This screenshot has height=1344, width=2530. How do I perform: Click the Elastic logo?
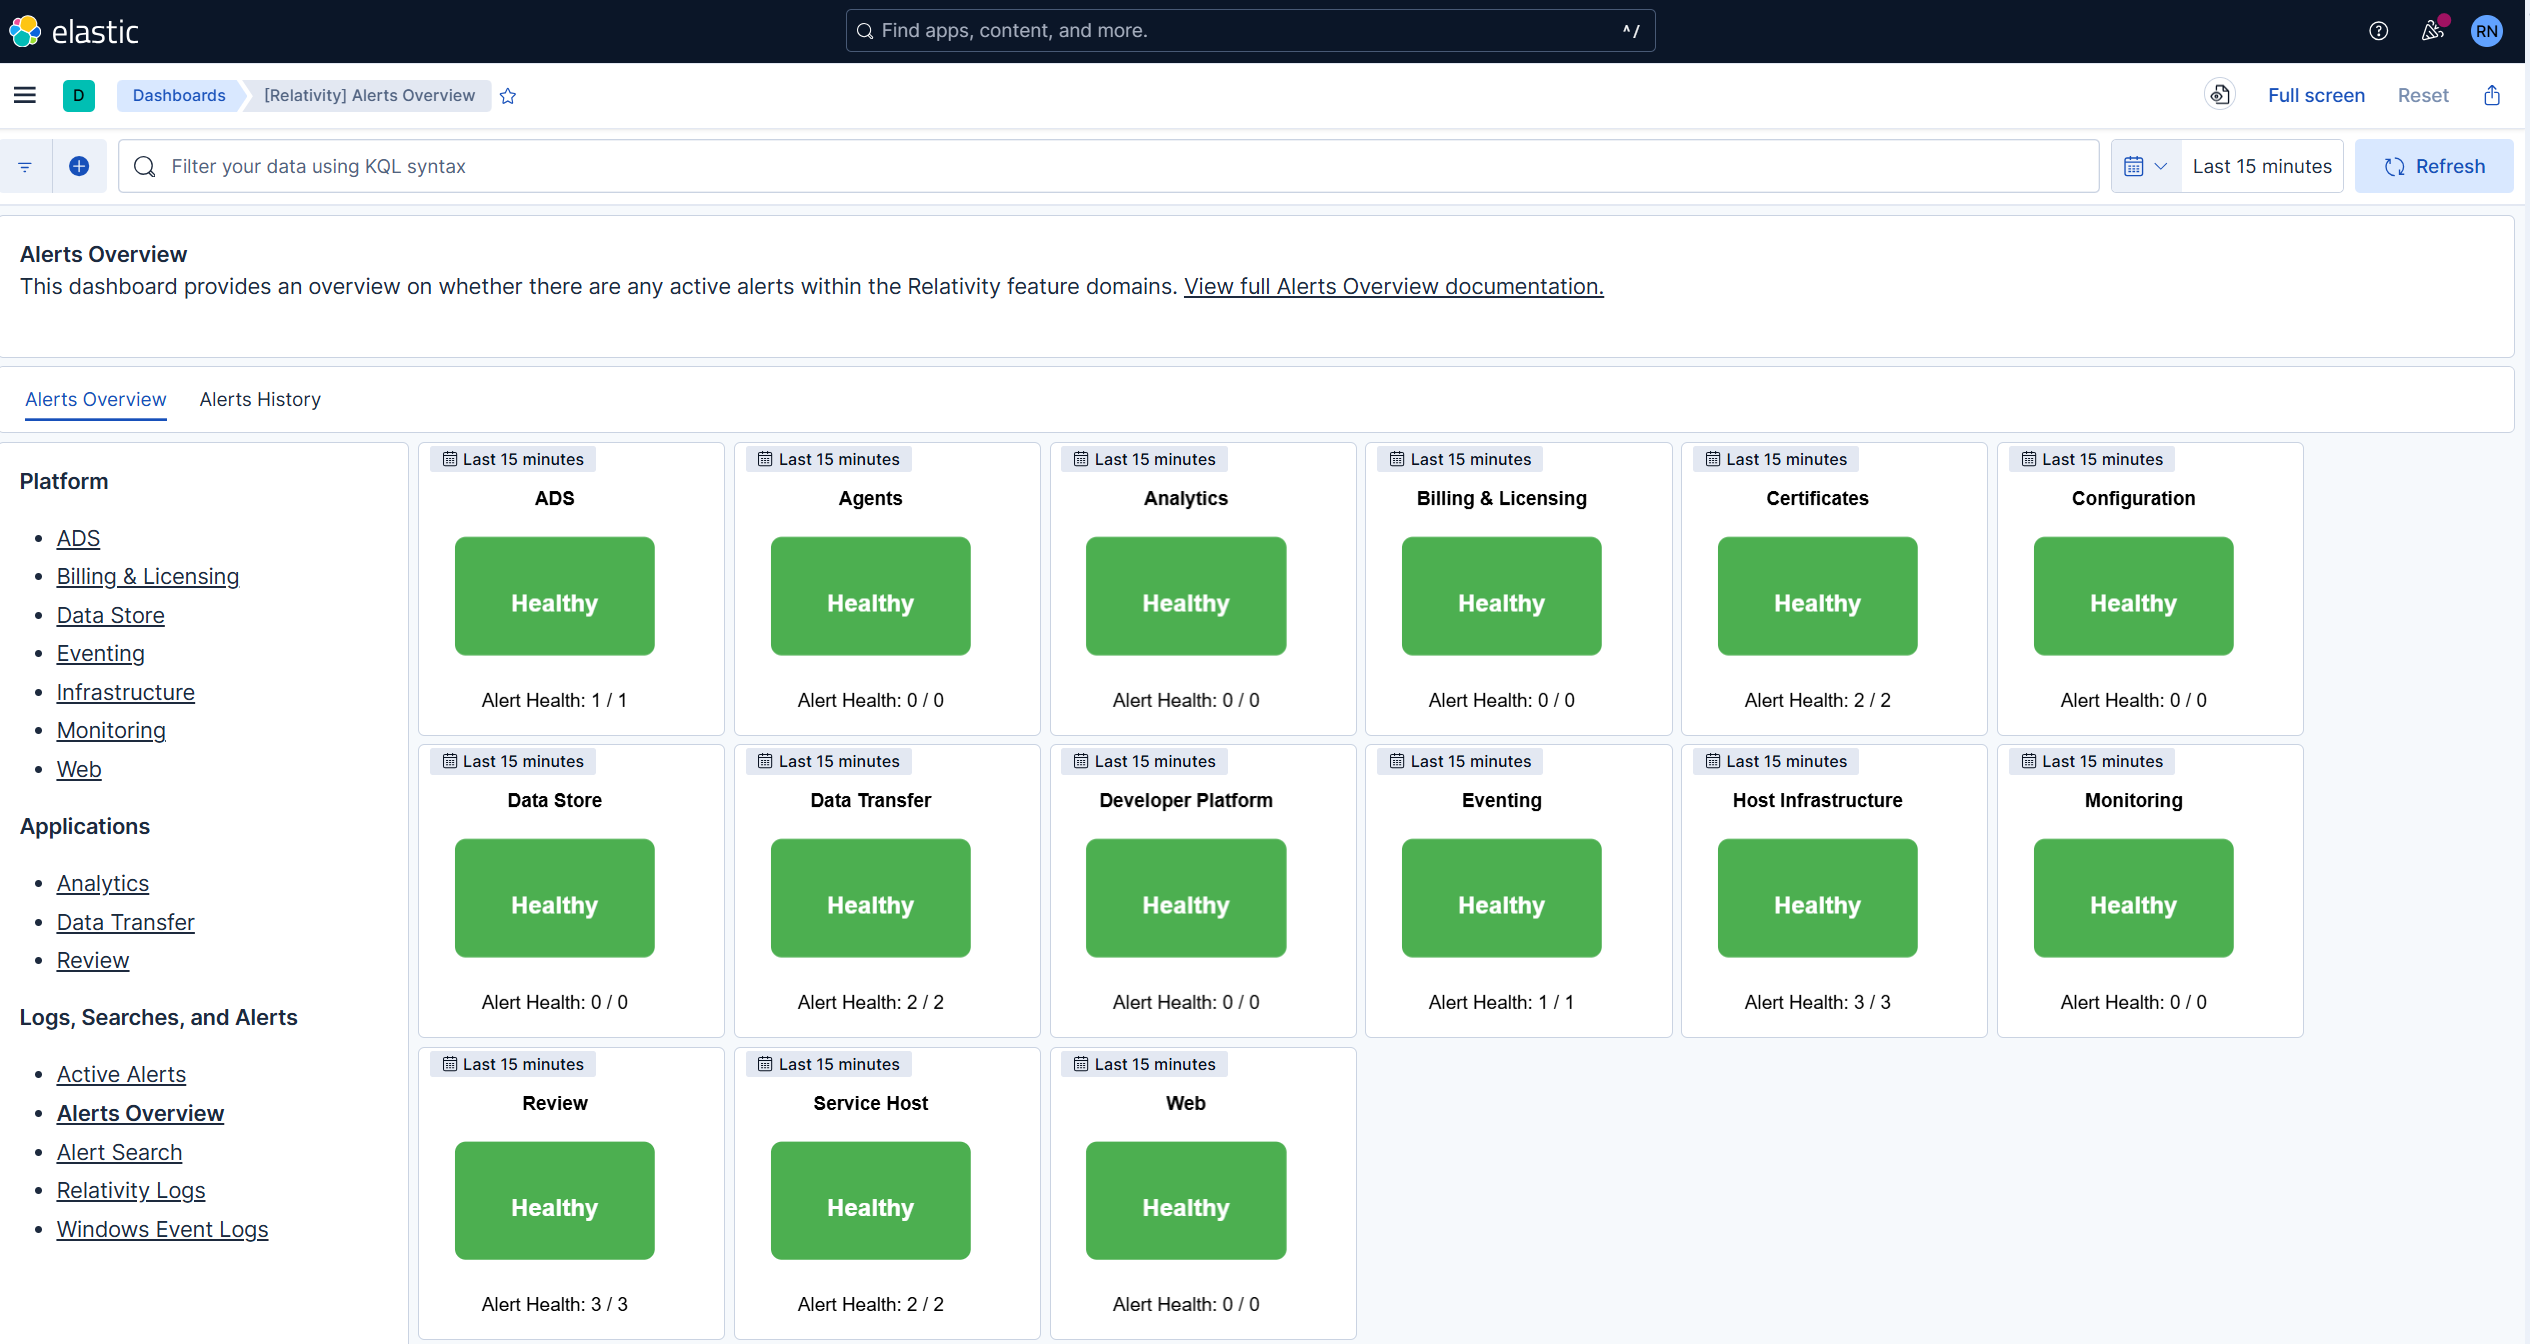pos(75,31)
